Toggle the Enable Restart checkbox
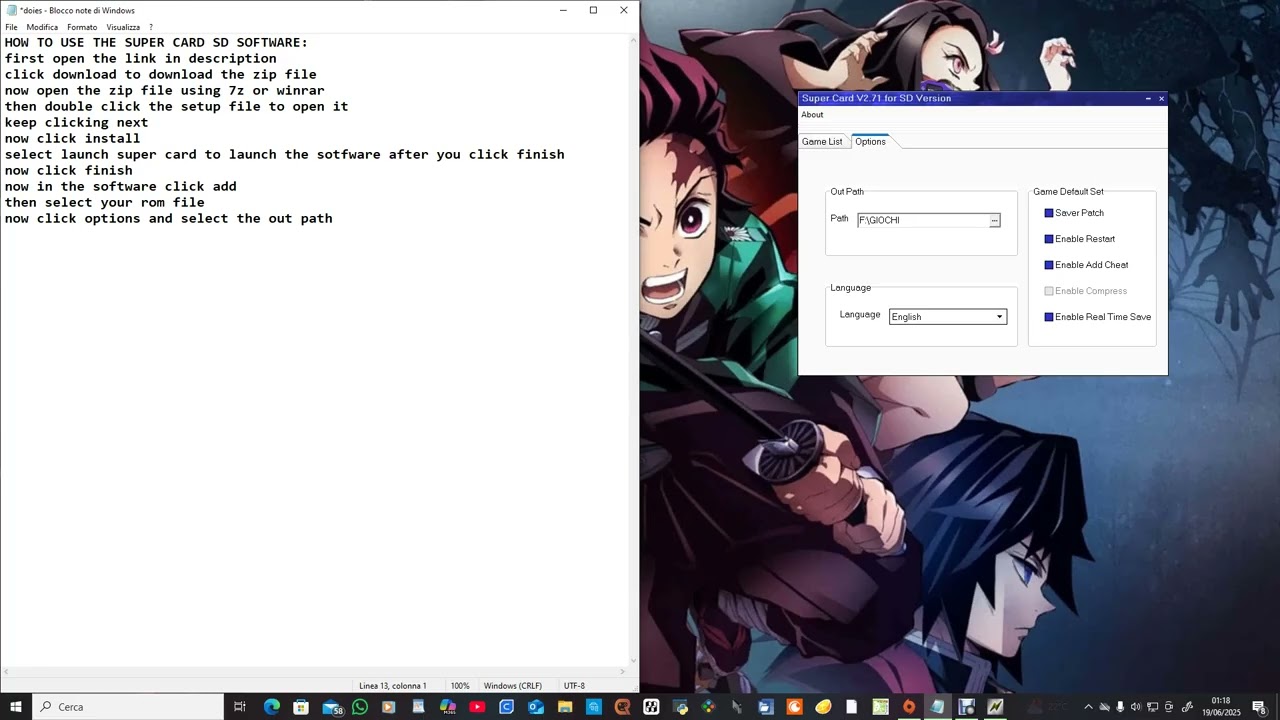 point(1049,239)
